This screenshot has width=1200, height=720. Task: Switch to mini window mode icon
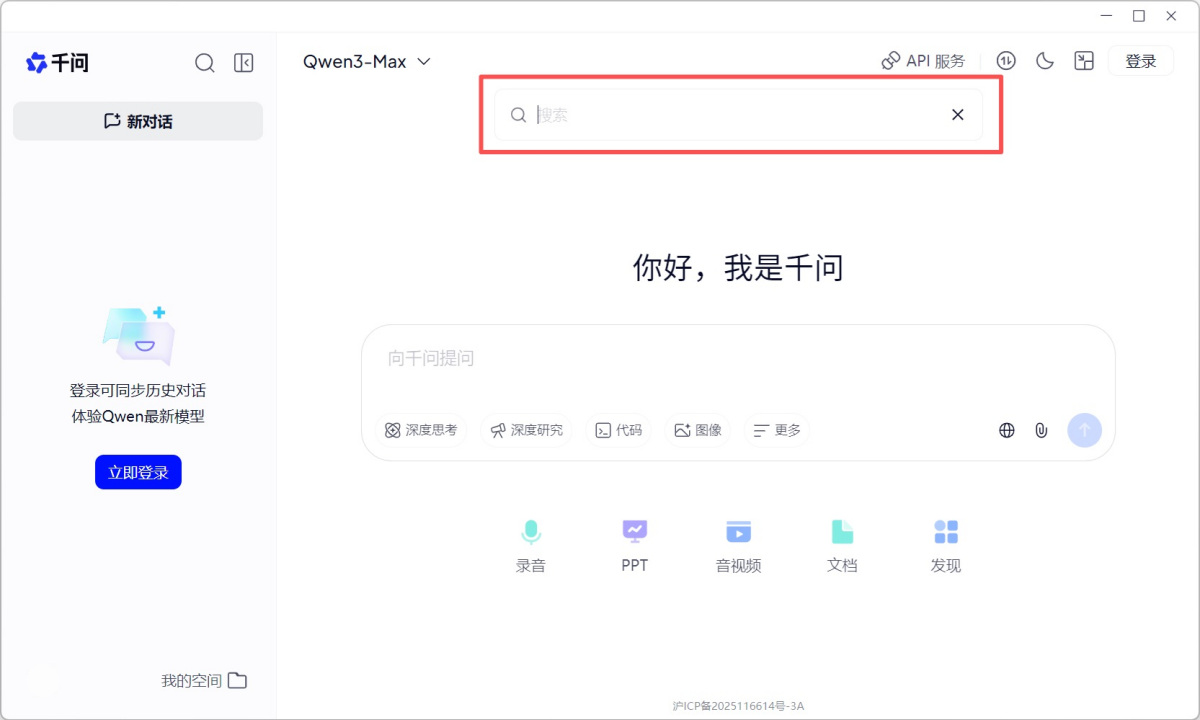(1084, 61)
